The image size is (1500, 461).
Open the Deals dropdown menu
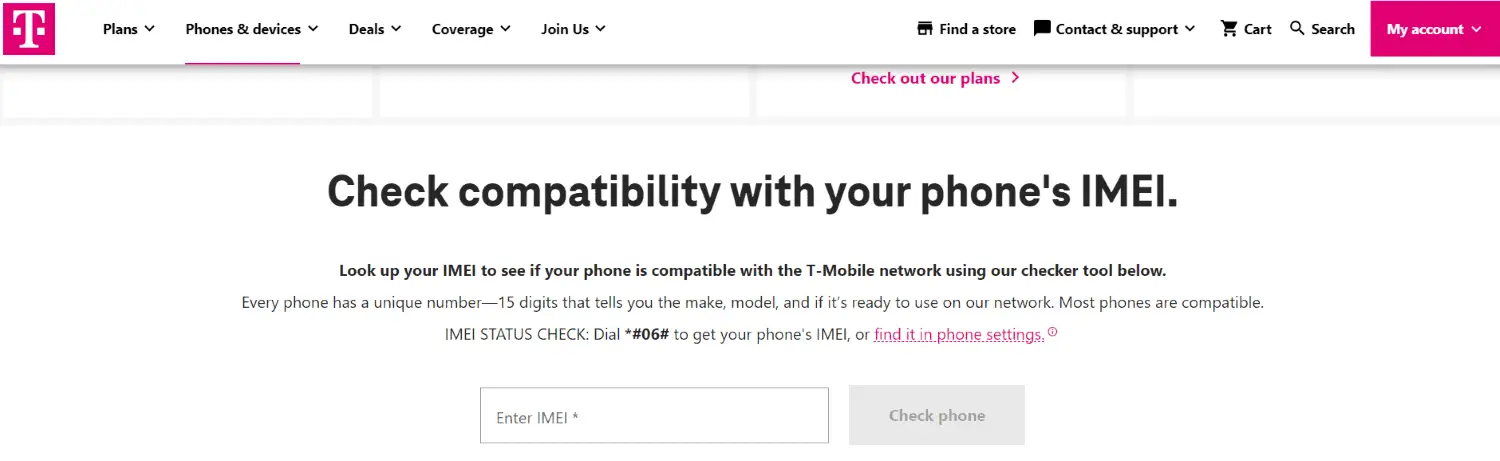[375, 29]
